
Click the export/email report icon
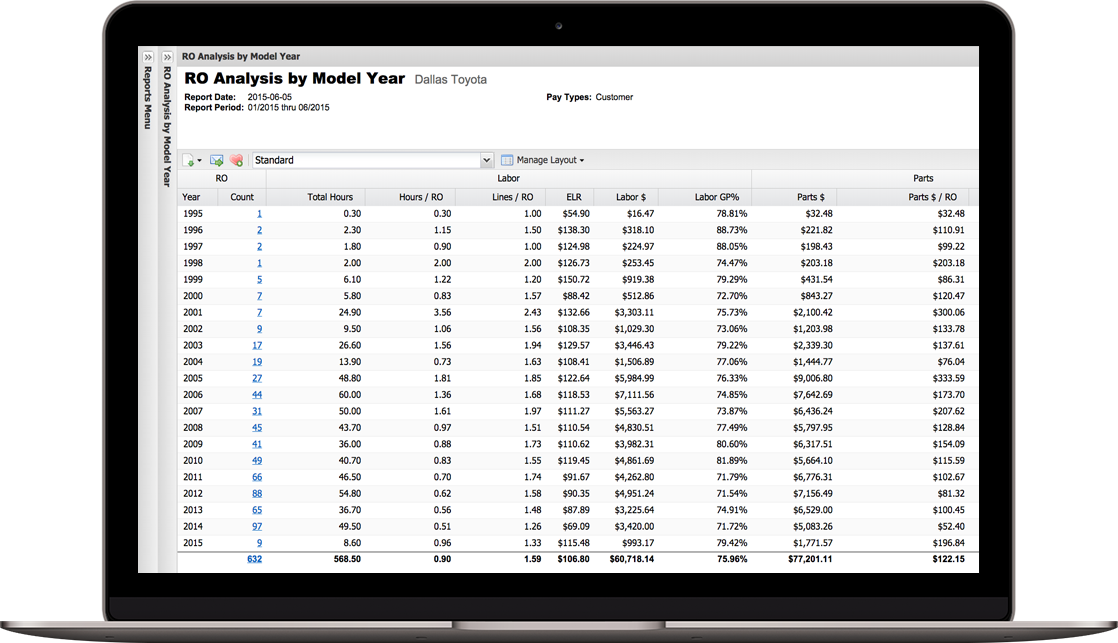coord(216,159)
